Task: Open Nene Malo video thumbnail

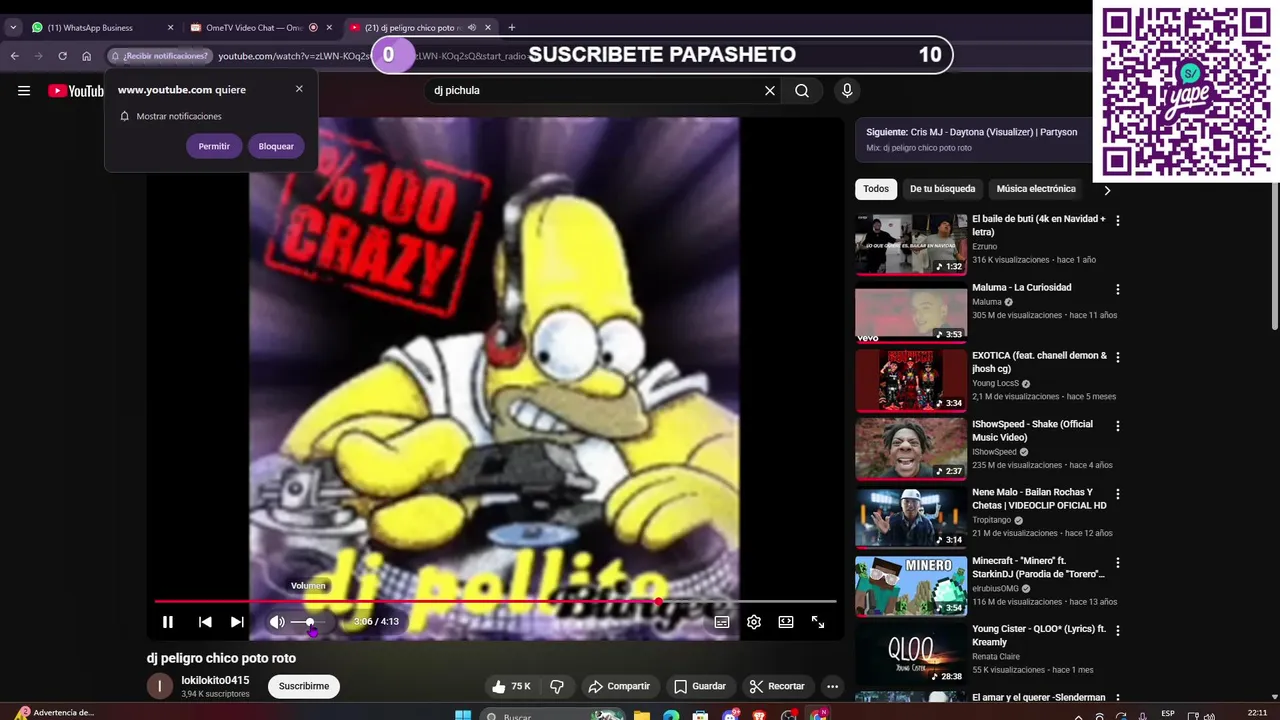Action: (x=911, y=517)
